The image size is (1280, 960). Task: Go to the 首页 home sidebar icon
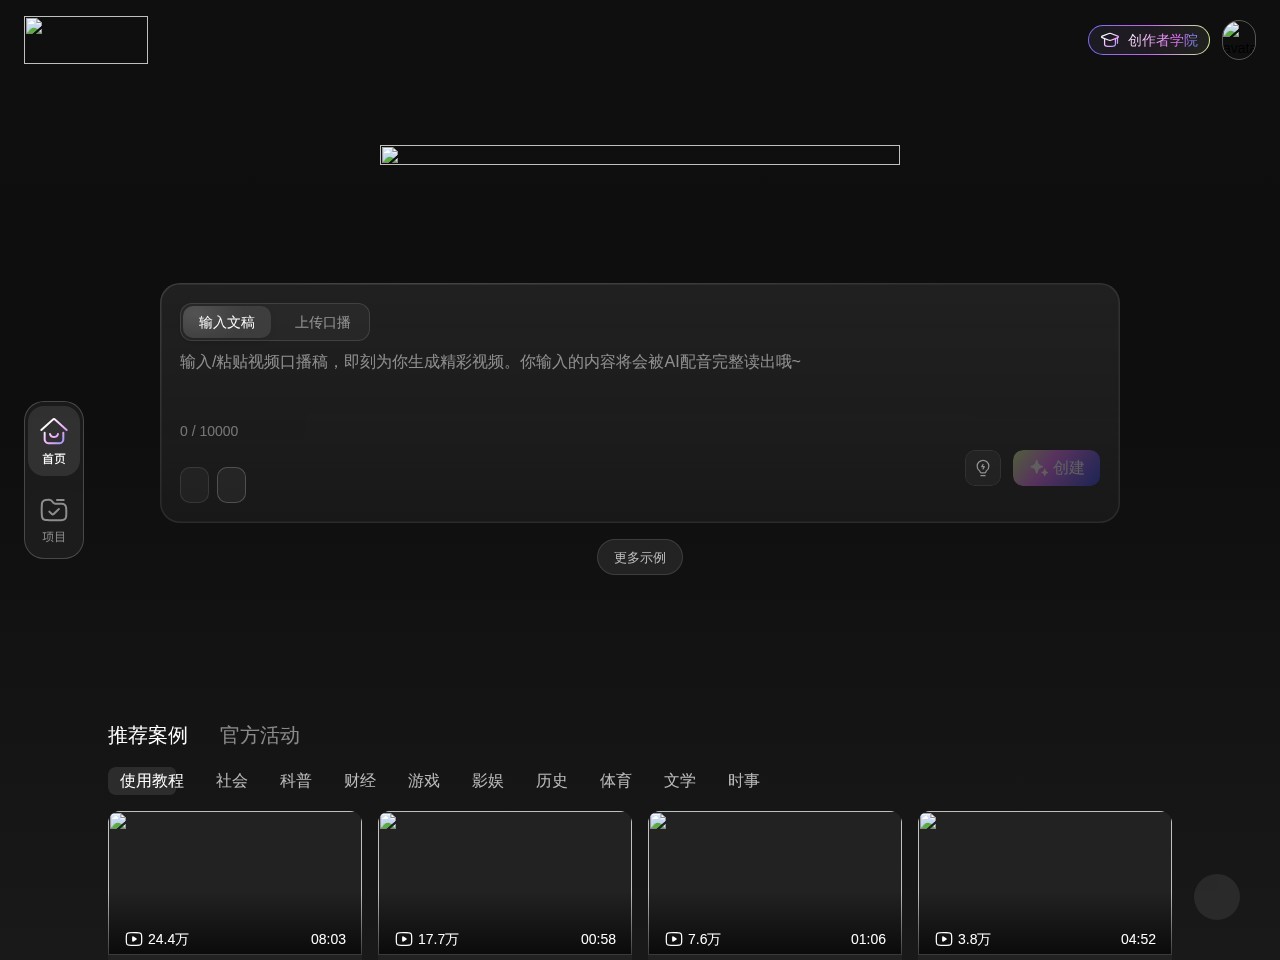pos(54,441)
